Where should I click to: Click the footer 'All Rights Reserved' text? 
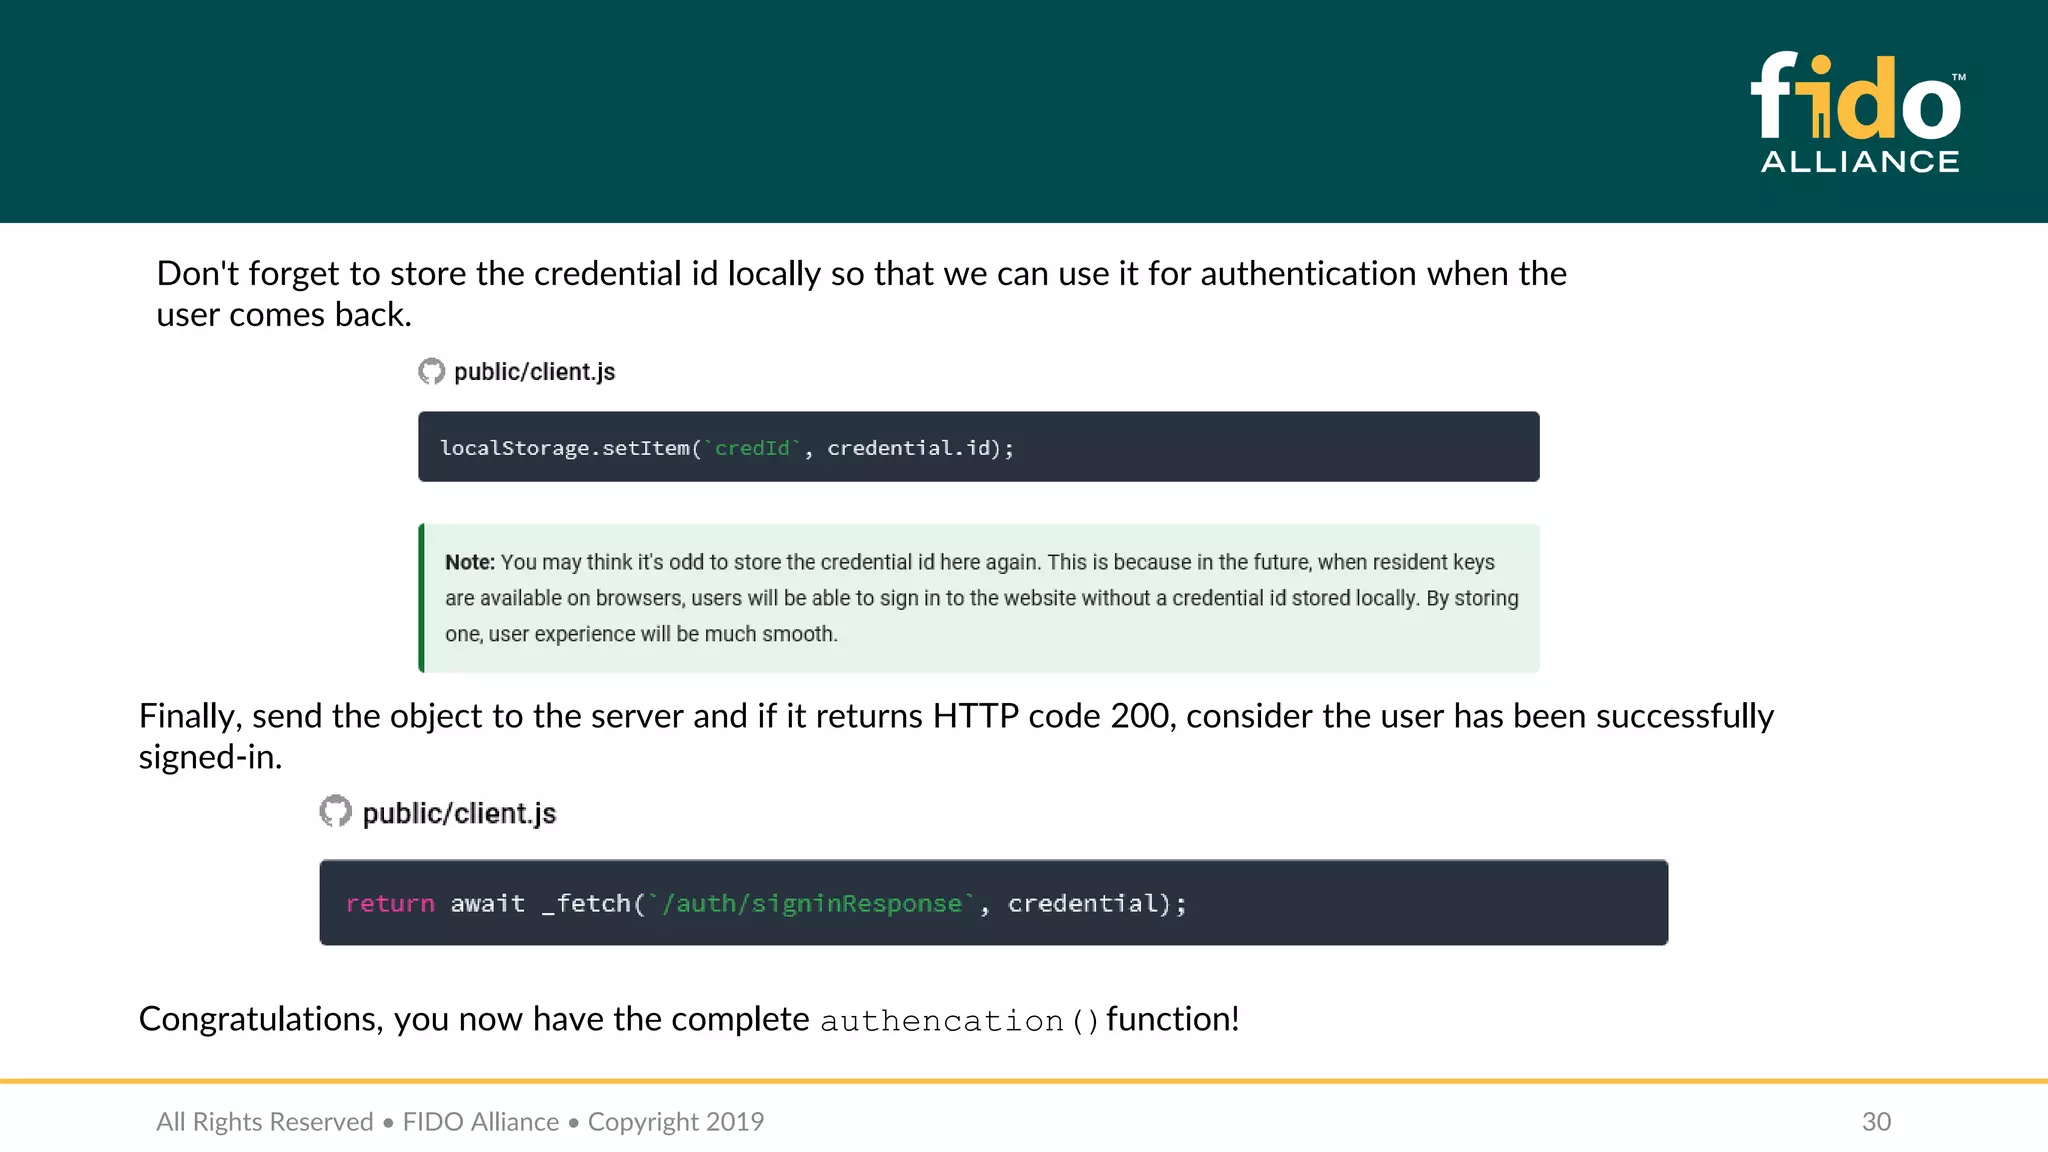(265, 1122)
